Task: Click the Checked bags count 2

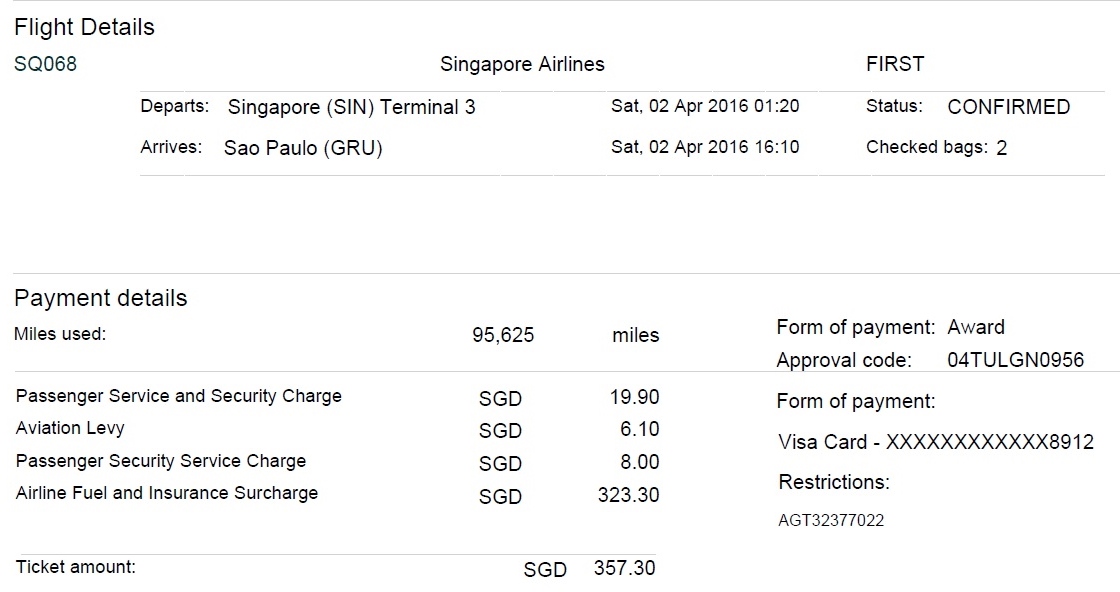Action: (1001, 148)
